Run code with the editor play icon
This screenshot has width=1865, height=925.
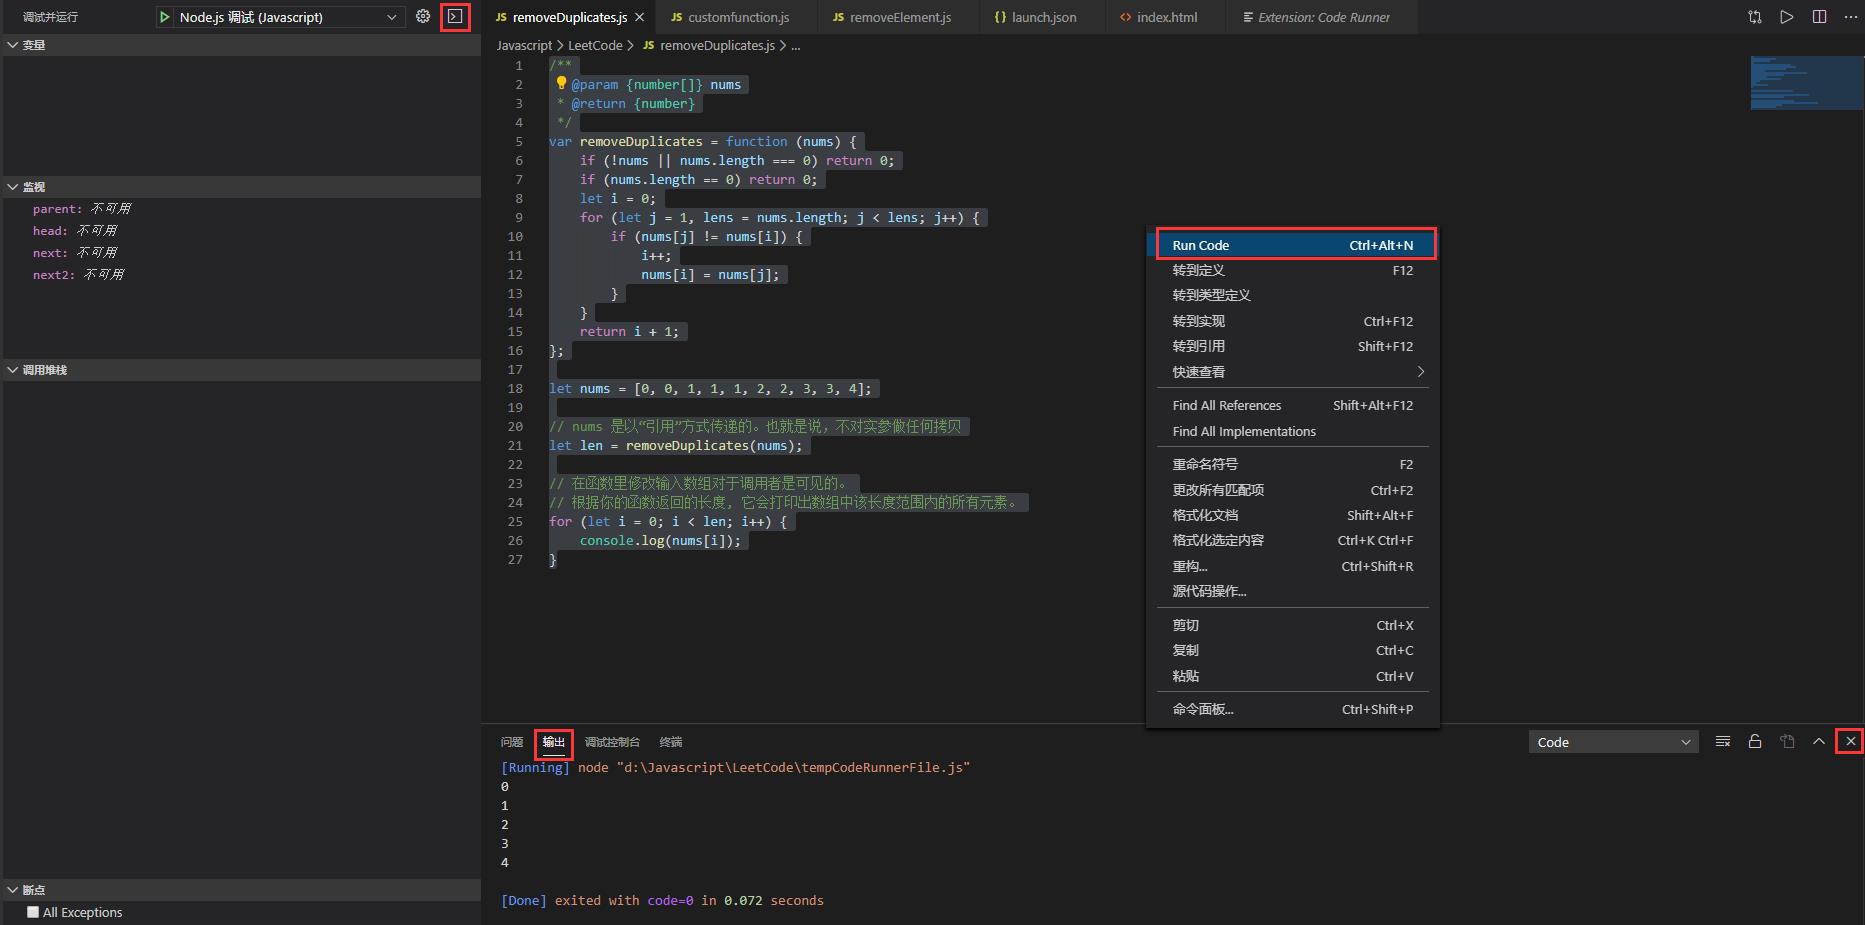coord(1787,17)
